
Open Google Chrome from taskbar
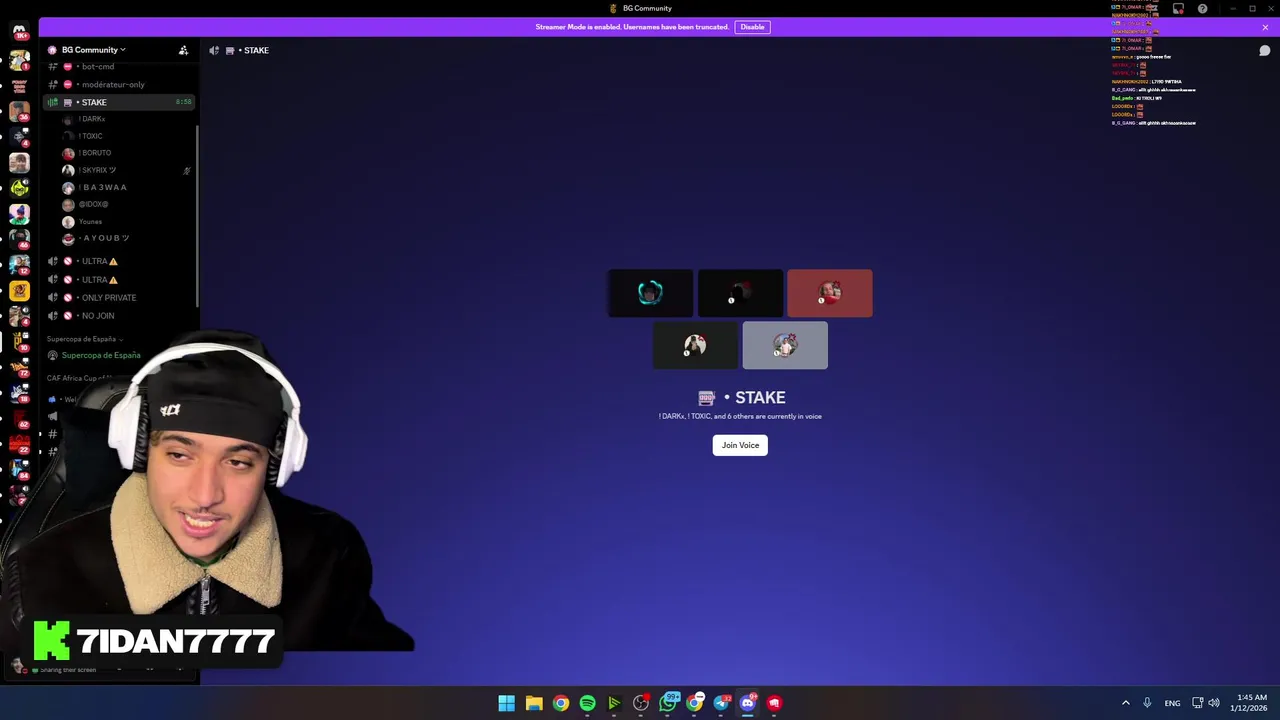561,703
